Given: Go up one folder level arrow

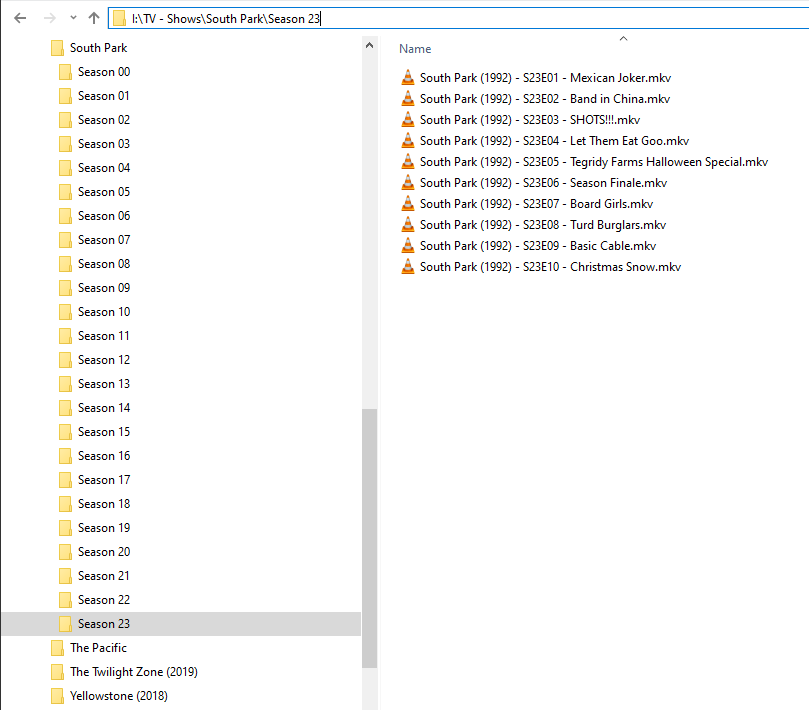Looking at the screenshot, I should click(x=94, y=18).
